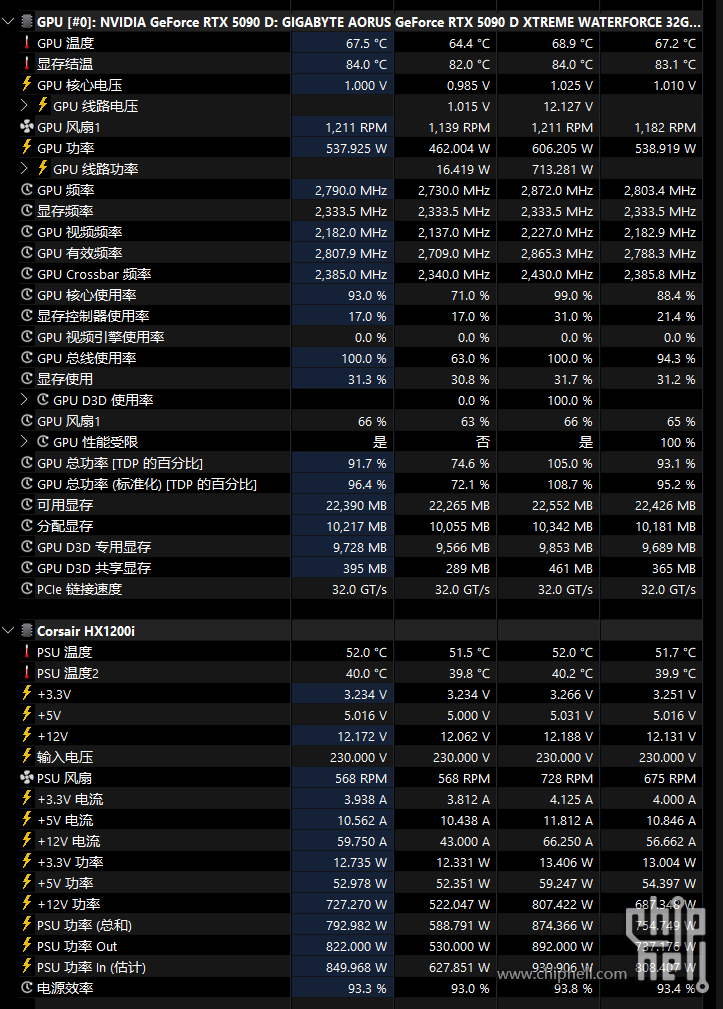
Task: Click the thermometer icon next to 显存结温
Action: click(26, 64)
